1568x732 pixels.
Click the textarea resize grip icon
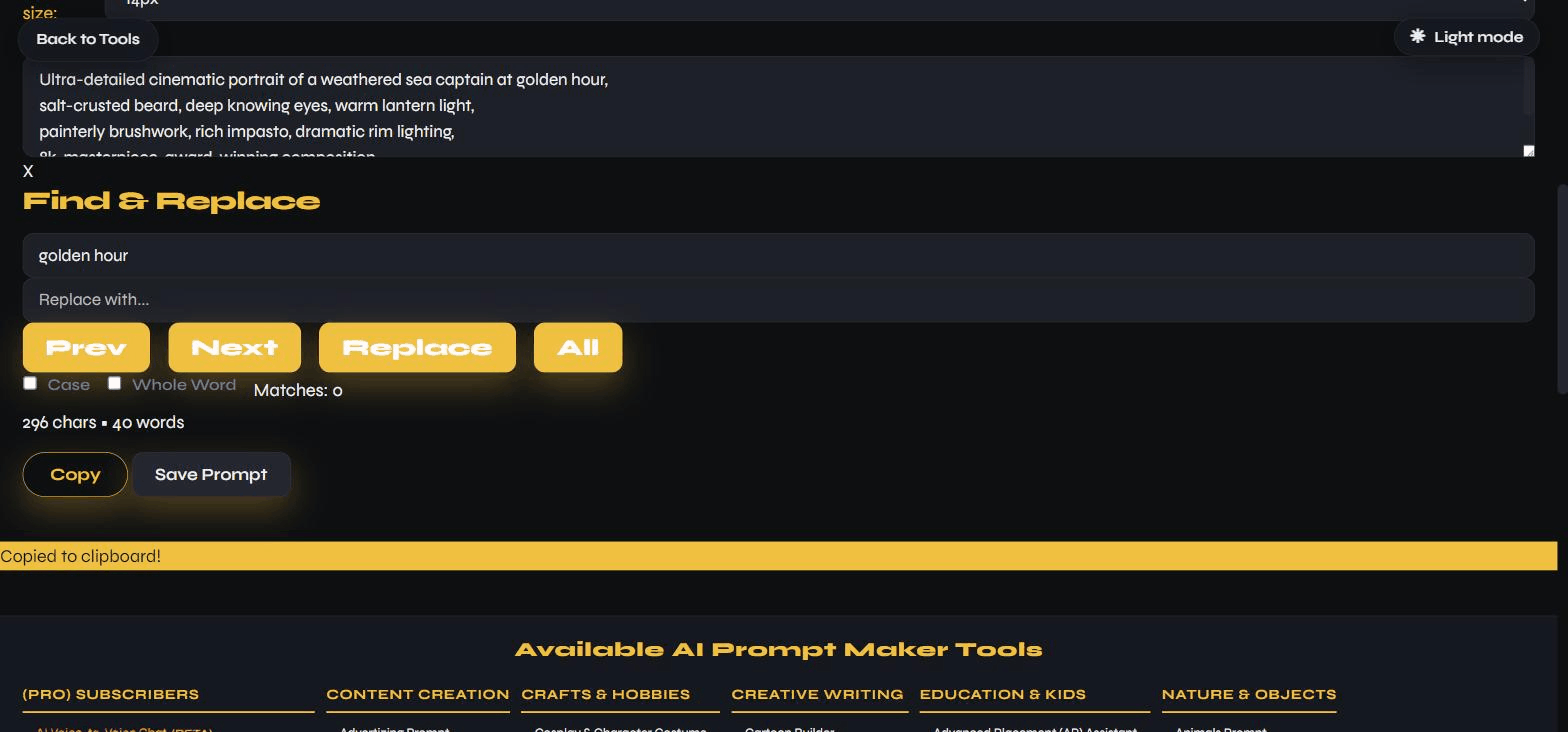click(1528, 151)
